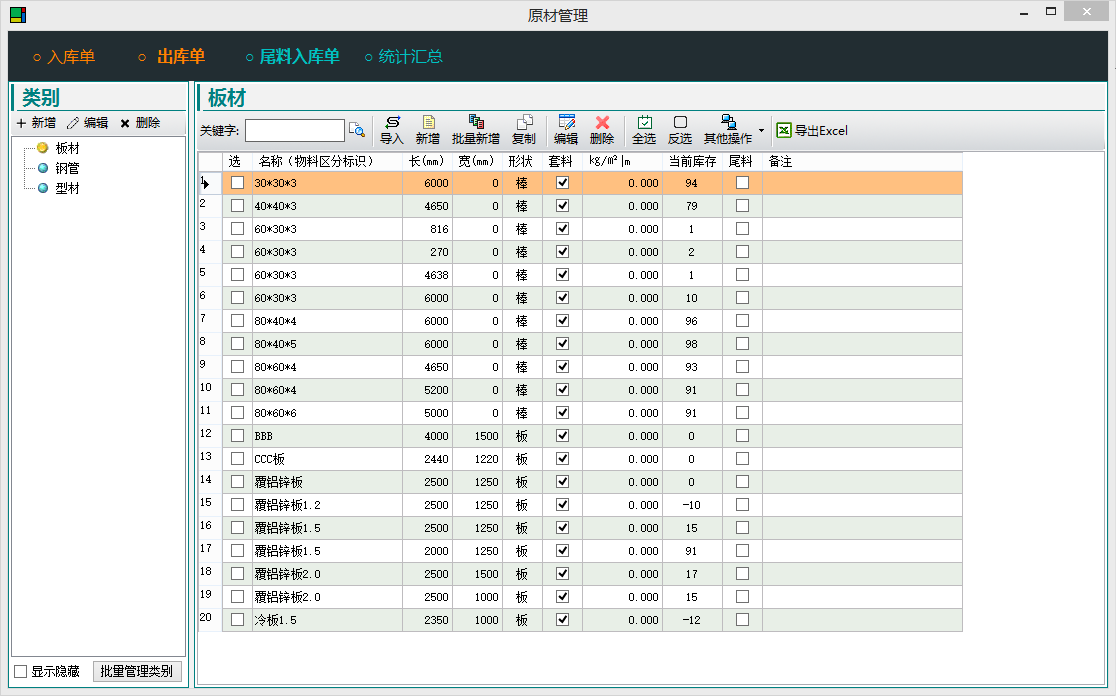Click the search icon beside the keyword field
The width and height of the screenshot is (1116, 696).
(x=357, y=130)
